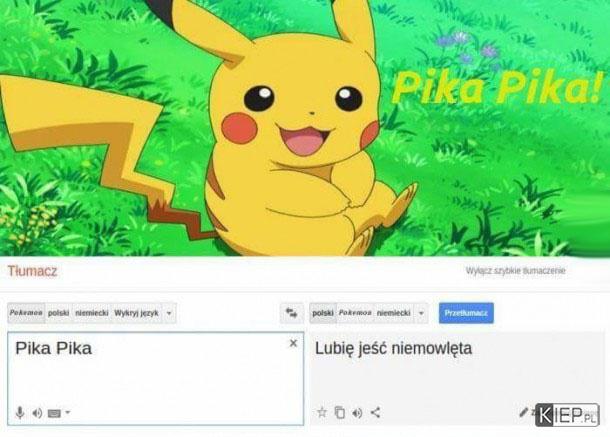The image size is (610, 437).
Task: Suggest an edit with pencil icon
Action: click(524, 412)
